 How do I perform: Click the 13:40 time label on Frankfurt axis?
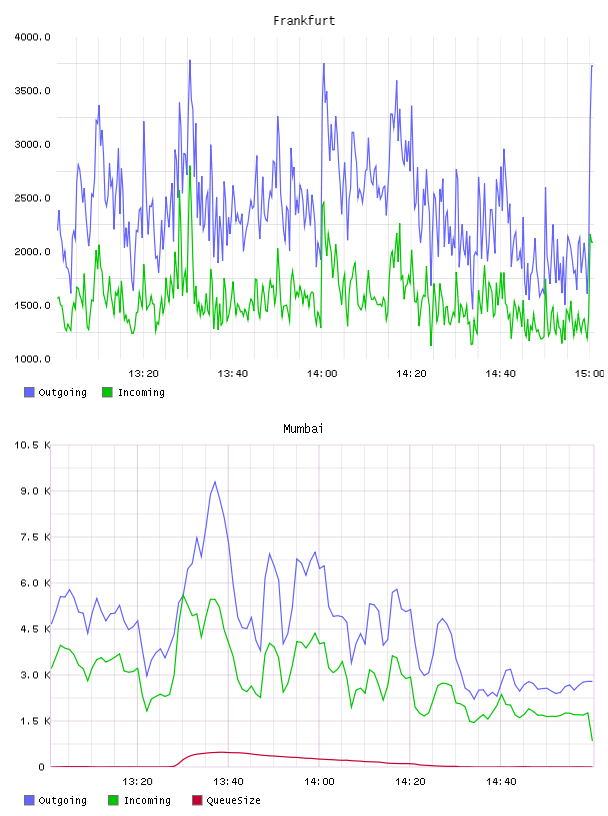coord(232,373)
